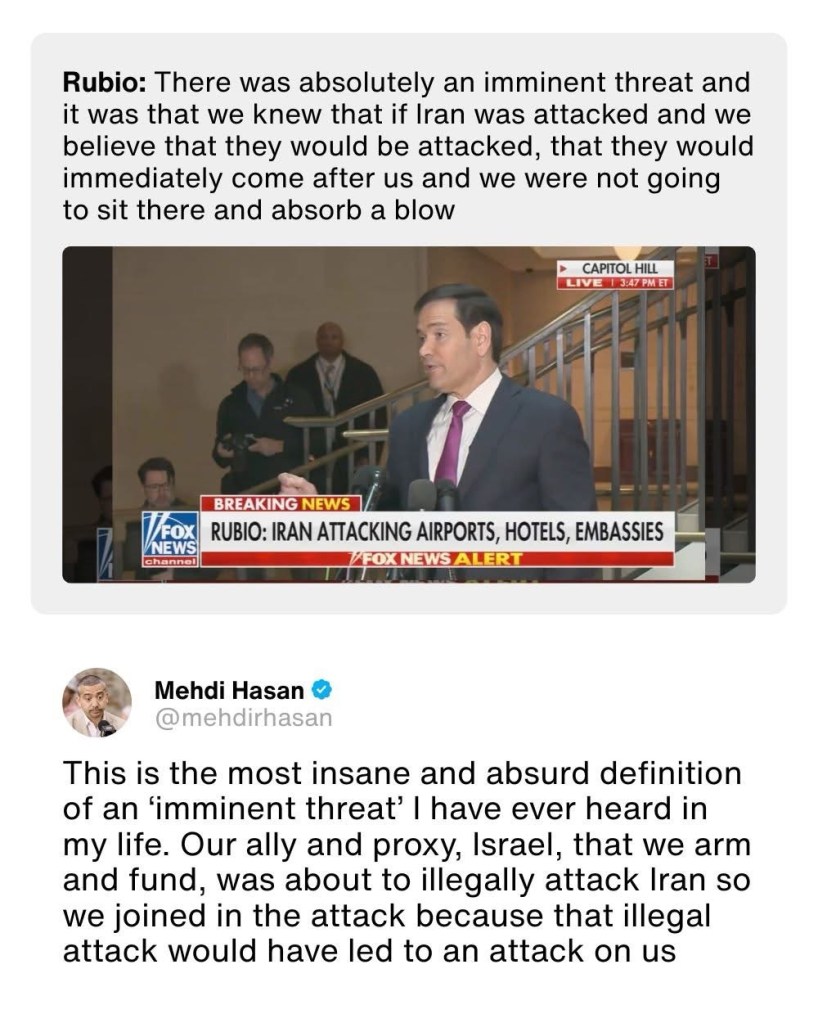Viewport: 818px width, 1023px height.
Task: Click the Mehdi Hasan display name
Action: click(x=230, y=690)
